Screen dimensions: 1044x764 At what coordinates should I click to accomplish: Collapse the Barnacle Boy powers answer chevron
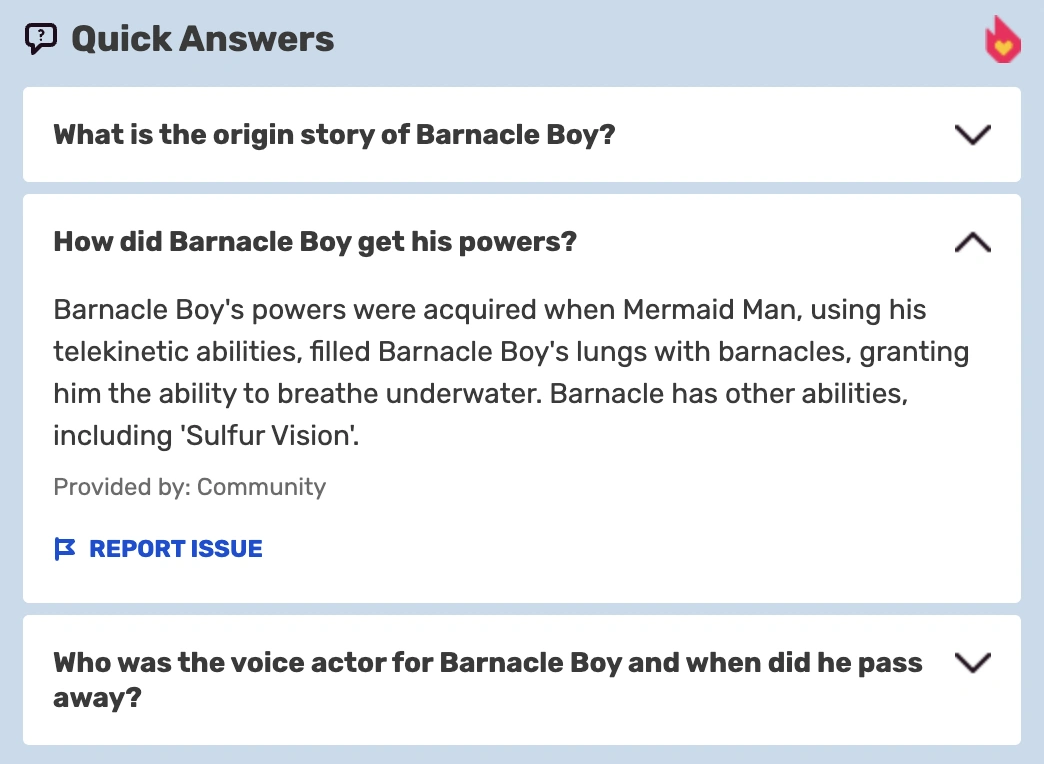[972, 242]
